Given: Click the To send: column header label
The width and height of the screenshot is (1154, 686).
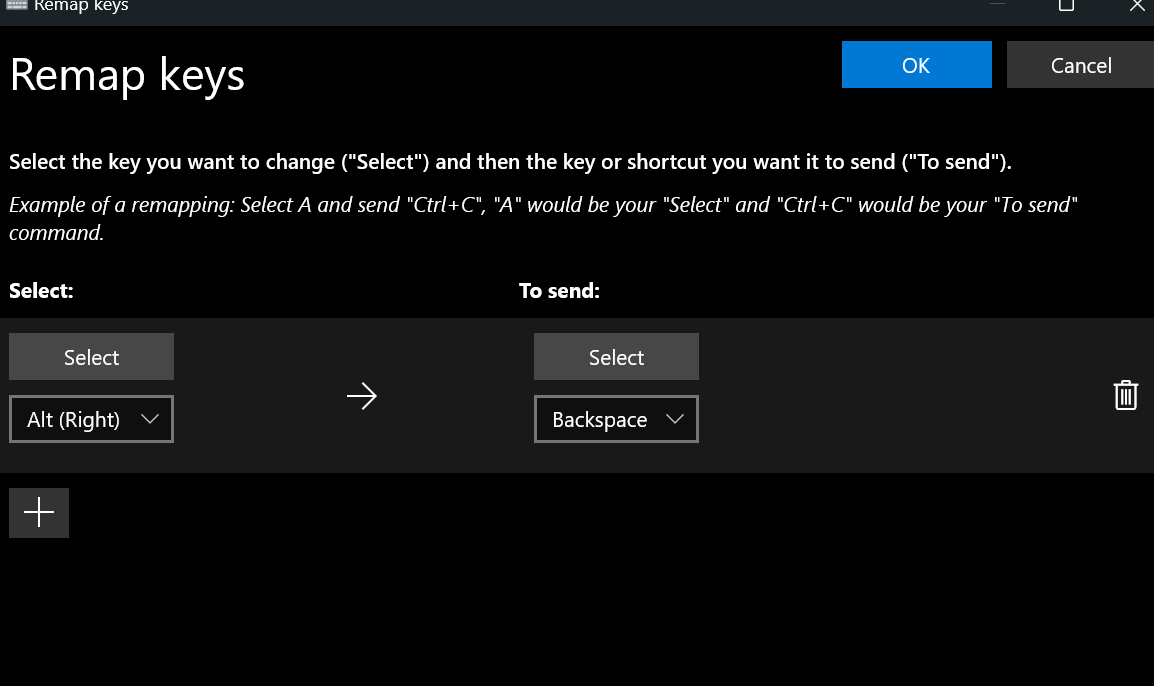Looking at the screenshot, I should [559, 290].
